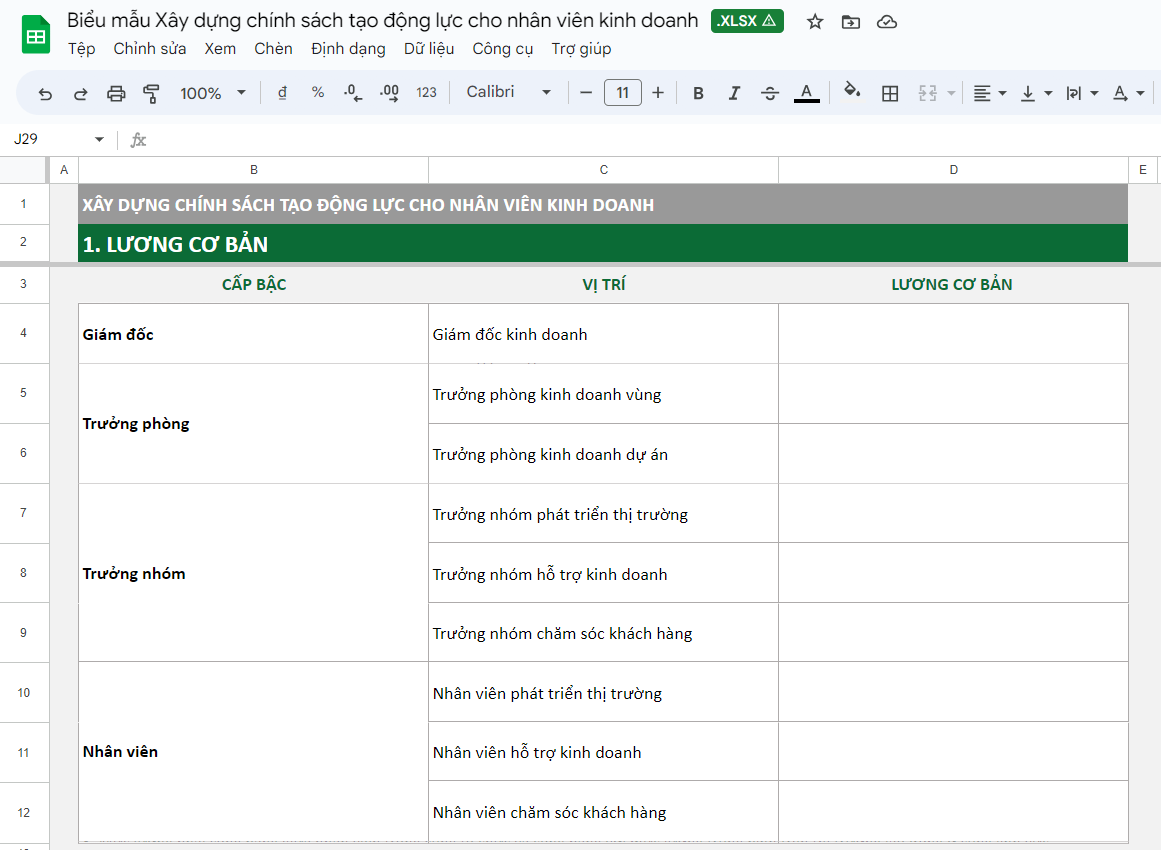This screenshot has width=1161, height=850.
Task: Select the merged 'Trưởng nhóm' cell
Action: 253,573
